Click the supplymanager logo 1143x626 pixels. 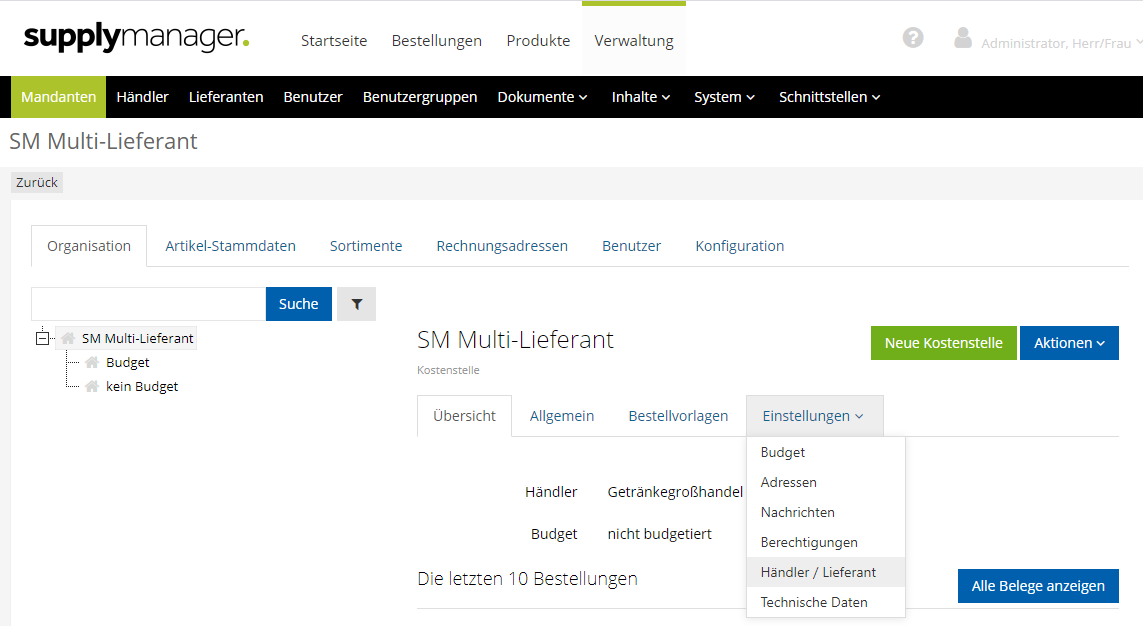[x=137, y=38]
